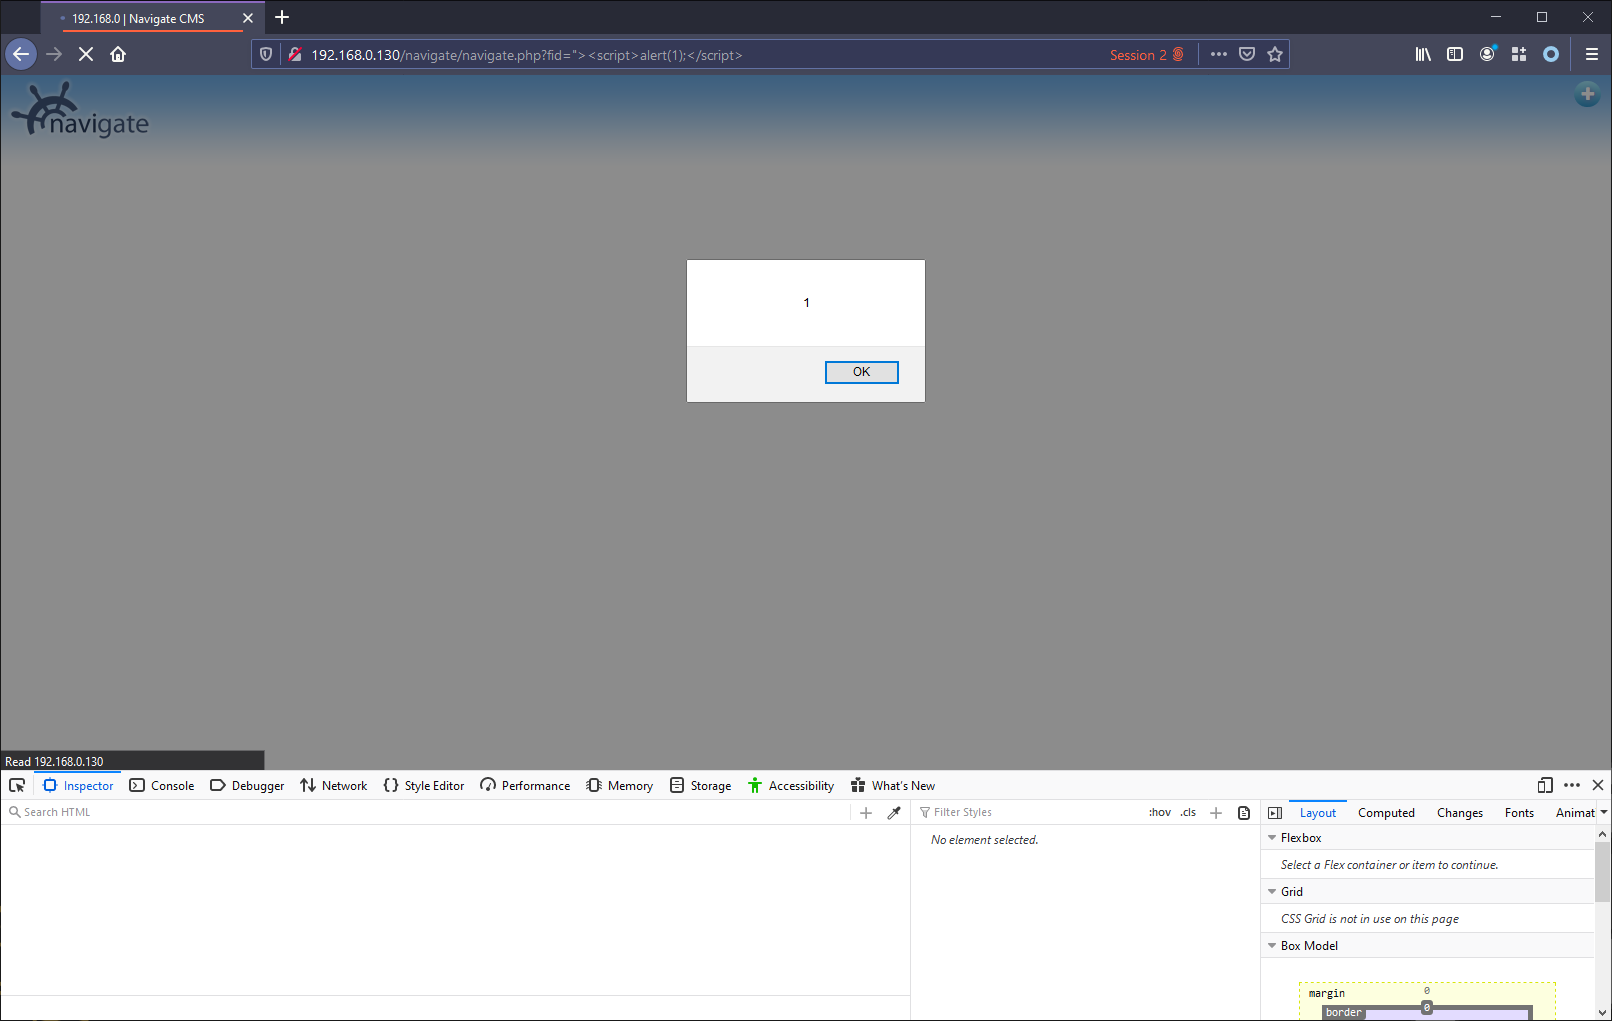The width and height of the screenshot is (1612, 1021).
Task: Open the Memory panel
Action: (x=620, y=785)
